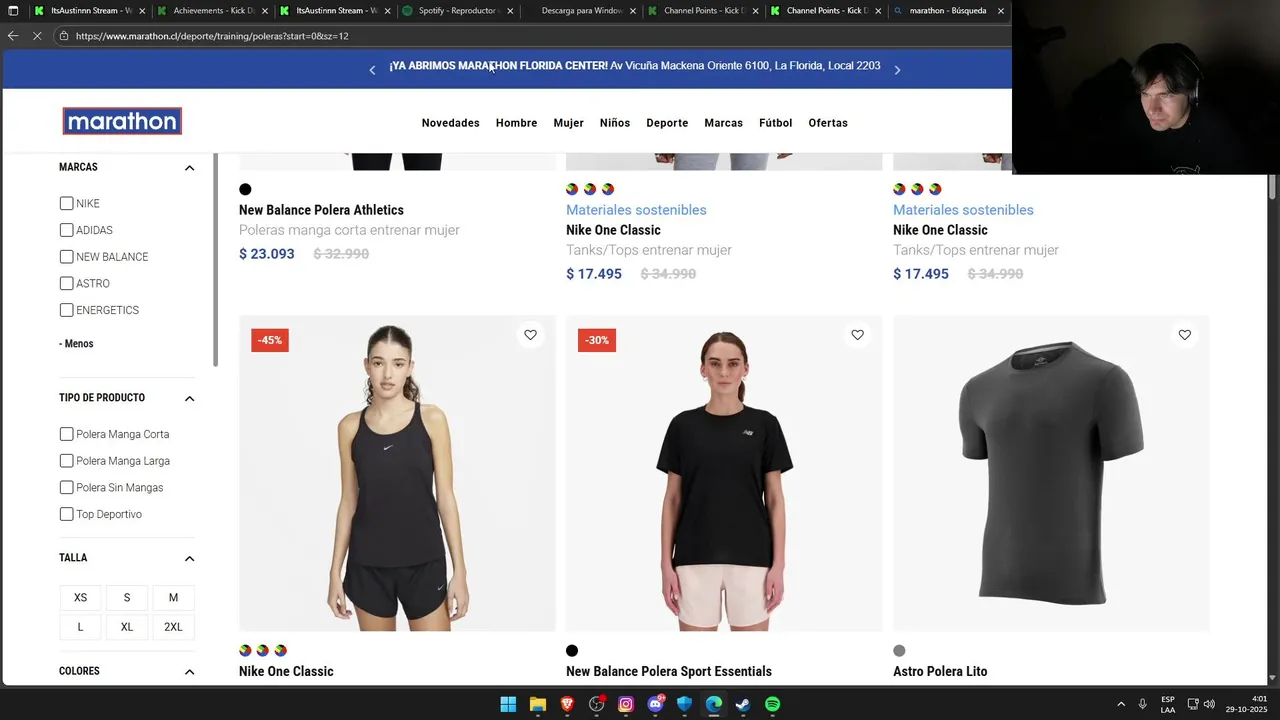Show hidden system tray icons

1121,704
